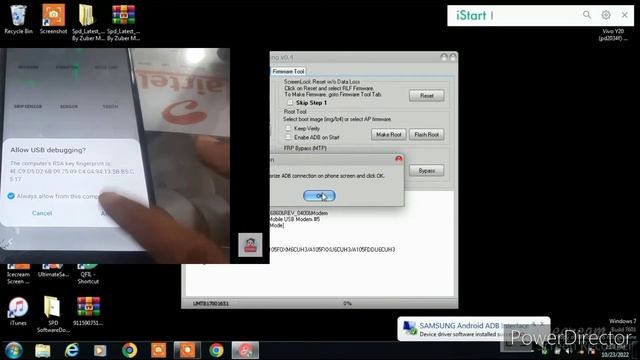This screenshot has height=360, width=640.
Task: Open the Recycle Bin desktop icon
Action: point(18,19)
